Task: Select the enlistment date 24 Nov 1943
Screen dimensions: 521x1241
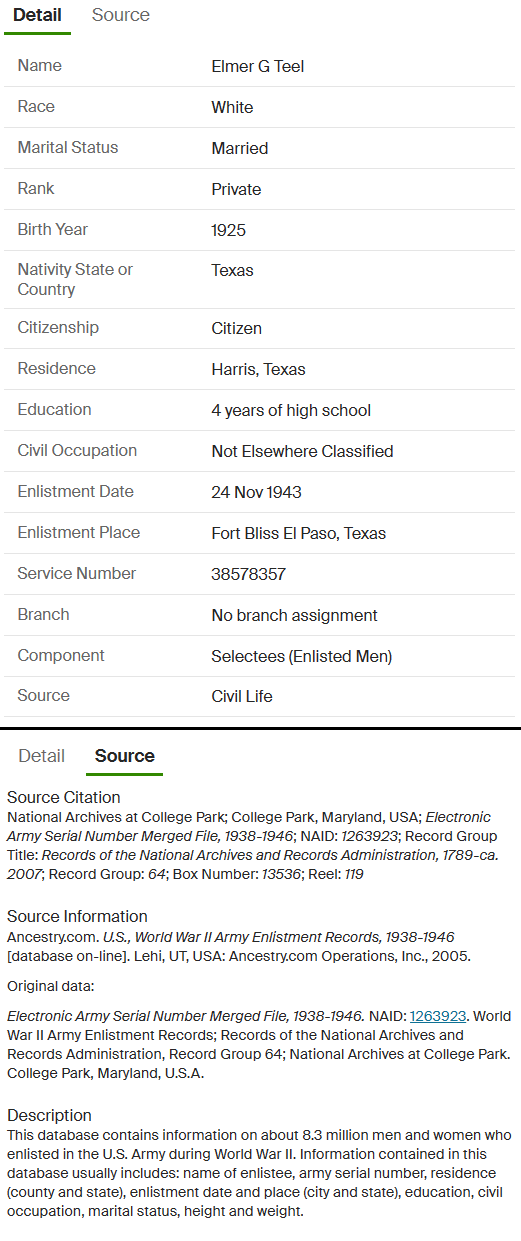Action: 256,492
